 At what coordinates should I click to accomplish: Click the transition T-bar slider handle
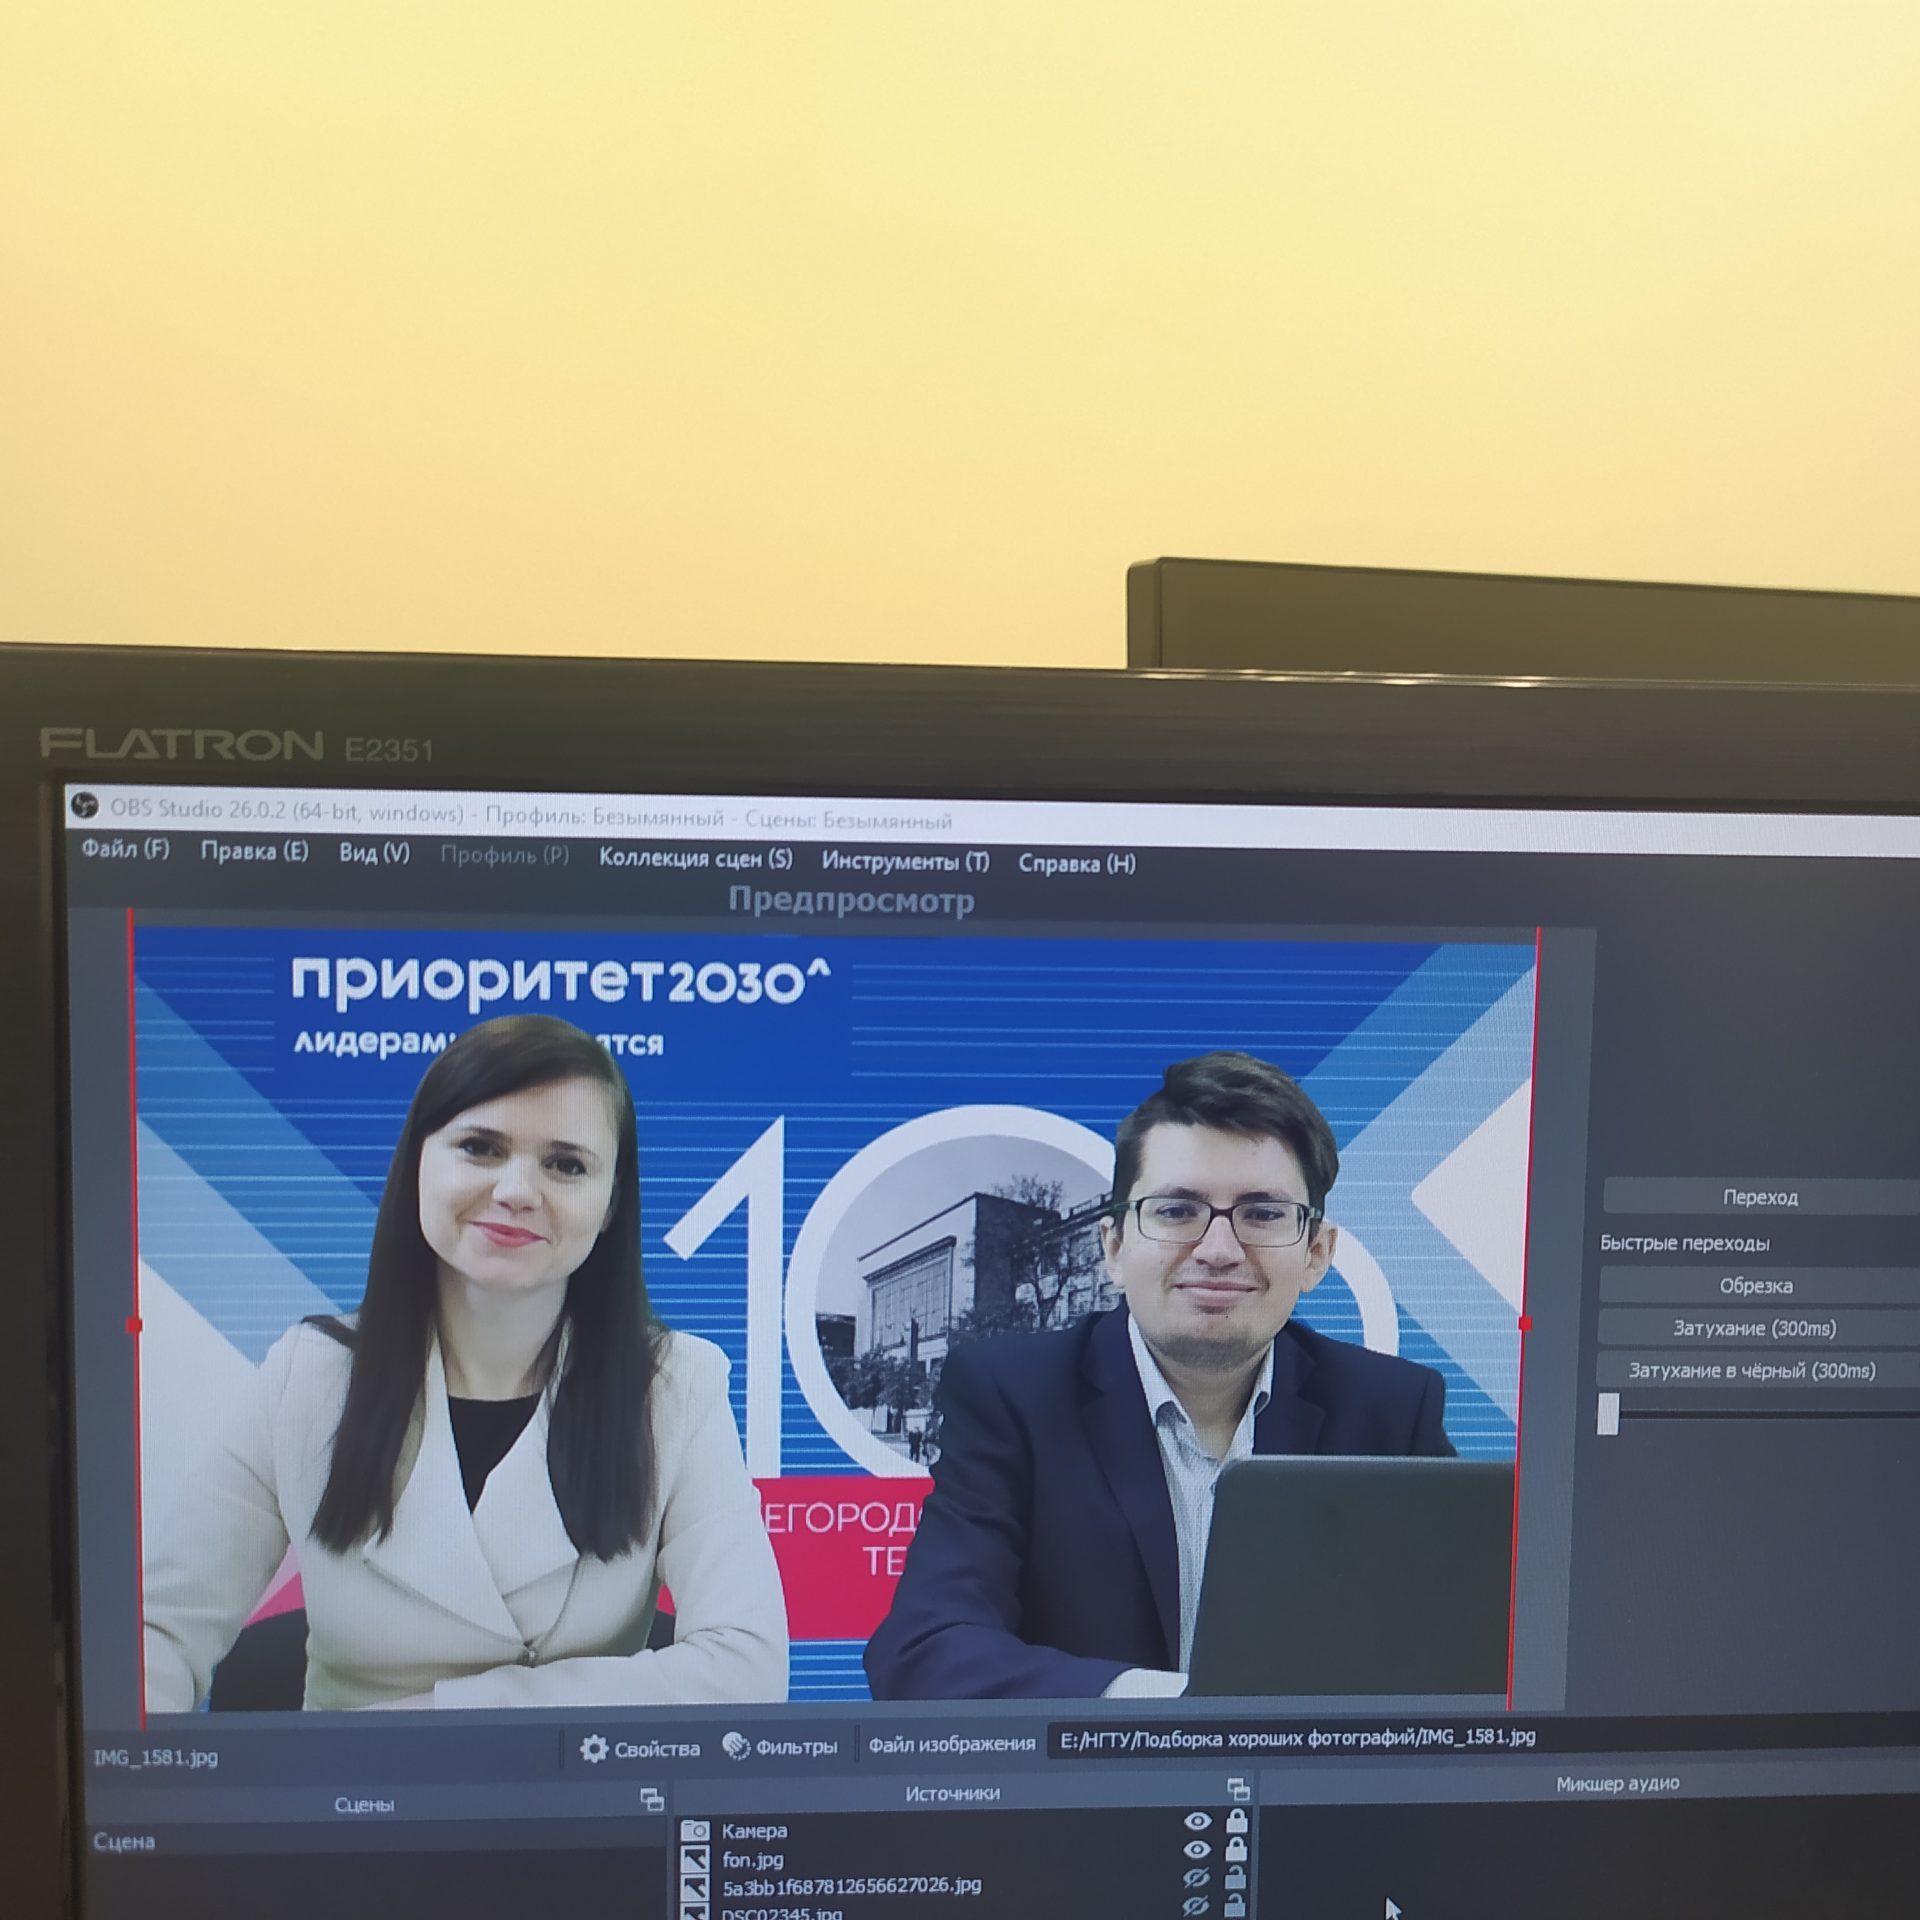[x=1607, y=1413]
